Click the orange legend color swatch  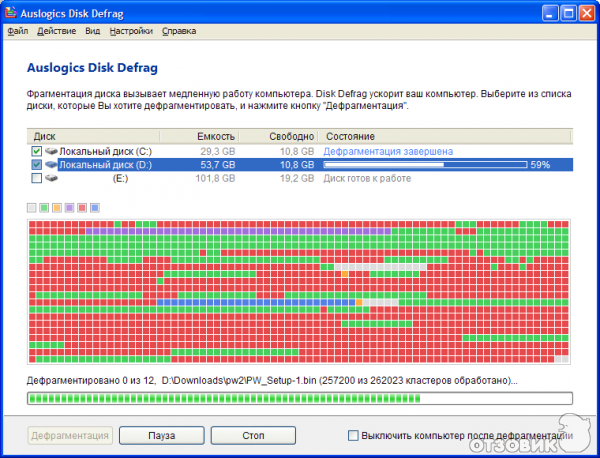pyautogui.click(x=56, y=208)
